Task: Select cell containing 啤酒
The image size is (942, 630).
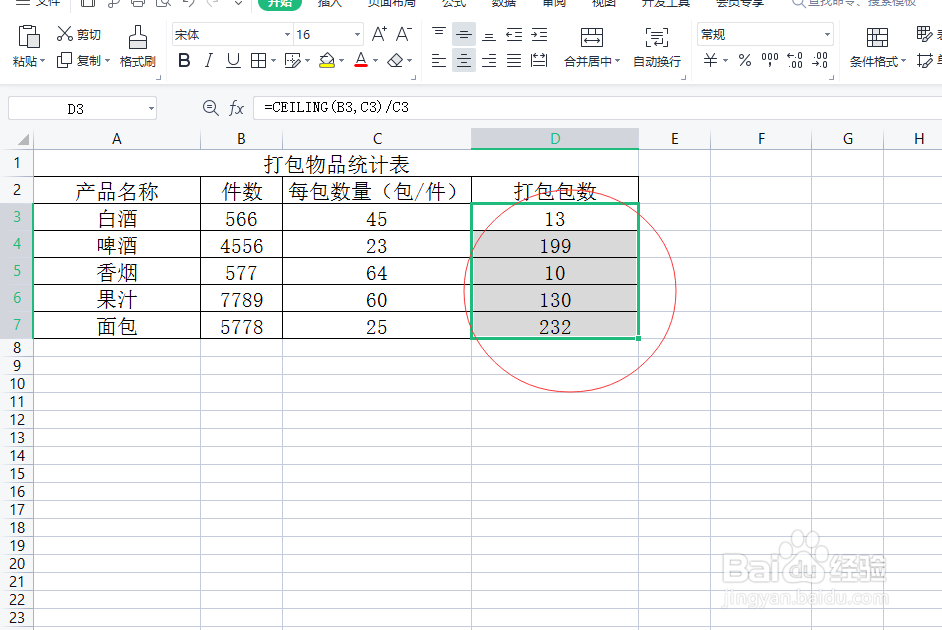Action: click(x=117, y=245)
